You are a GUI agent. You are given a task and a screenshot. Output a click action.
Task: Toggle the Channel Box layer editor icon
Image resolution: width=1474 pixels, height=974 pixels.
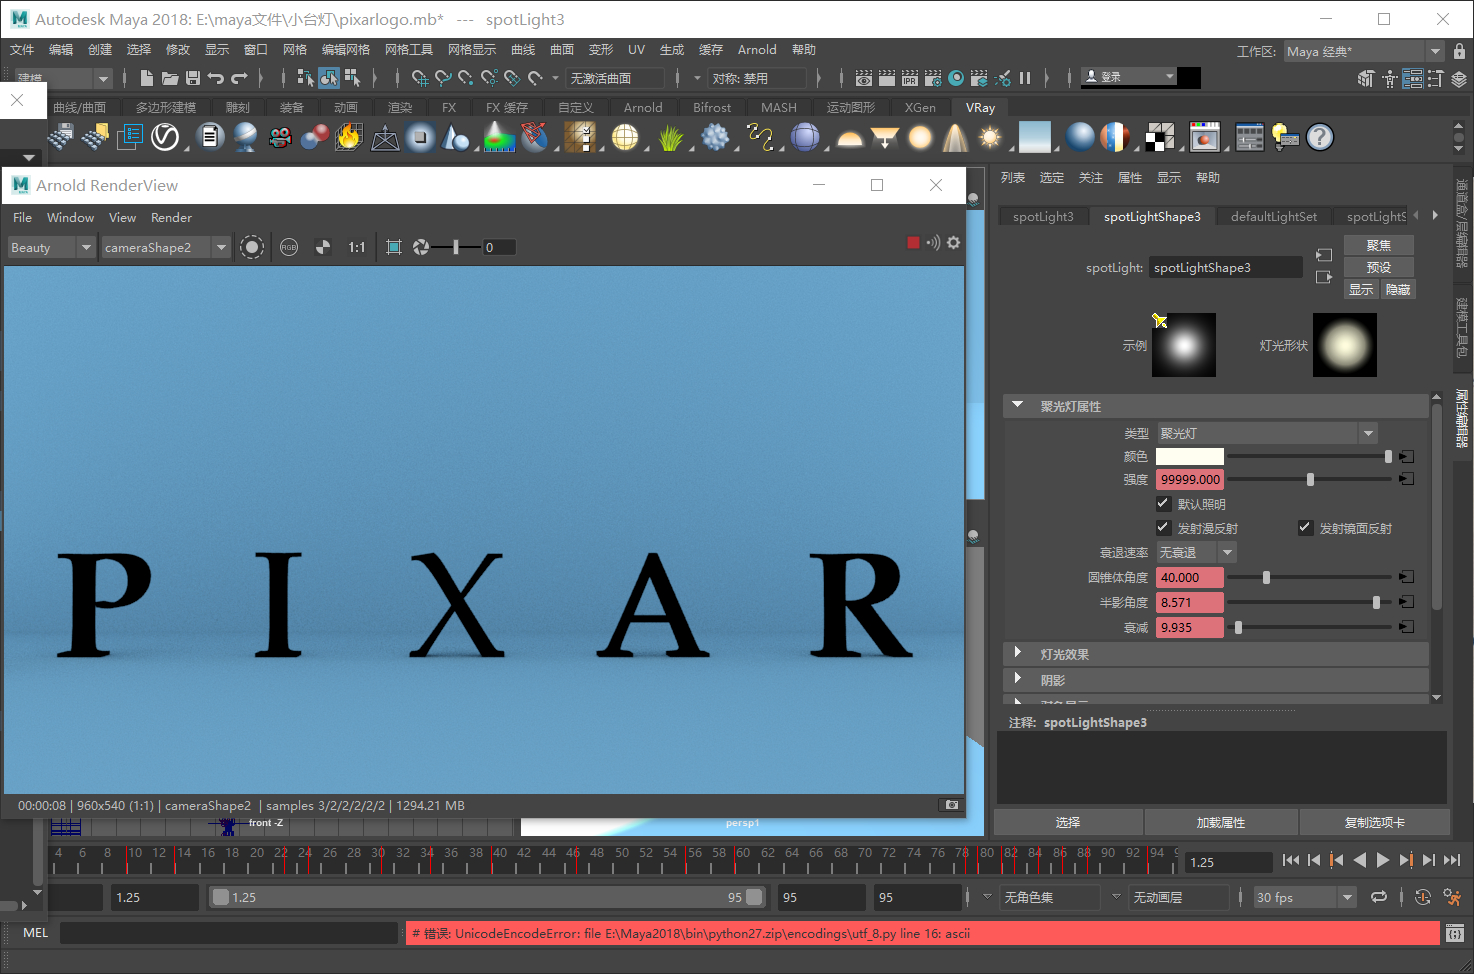tap(1459, 78)
